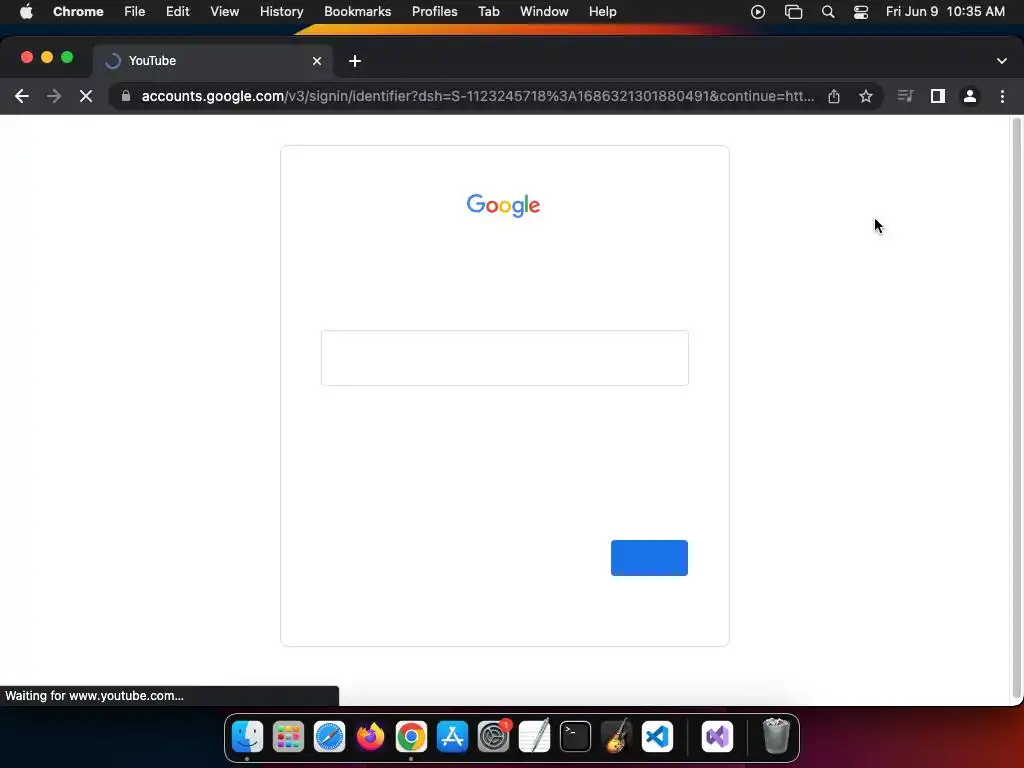Share this page from the address bar
The width and height of the screenshot is (1024, 768).
(x=834, y=97)
